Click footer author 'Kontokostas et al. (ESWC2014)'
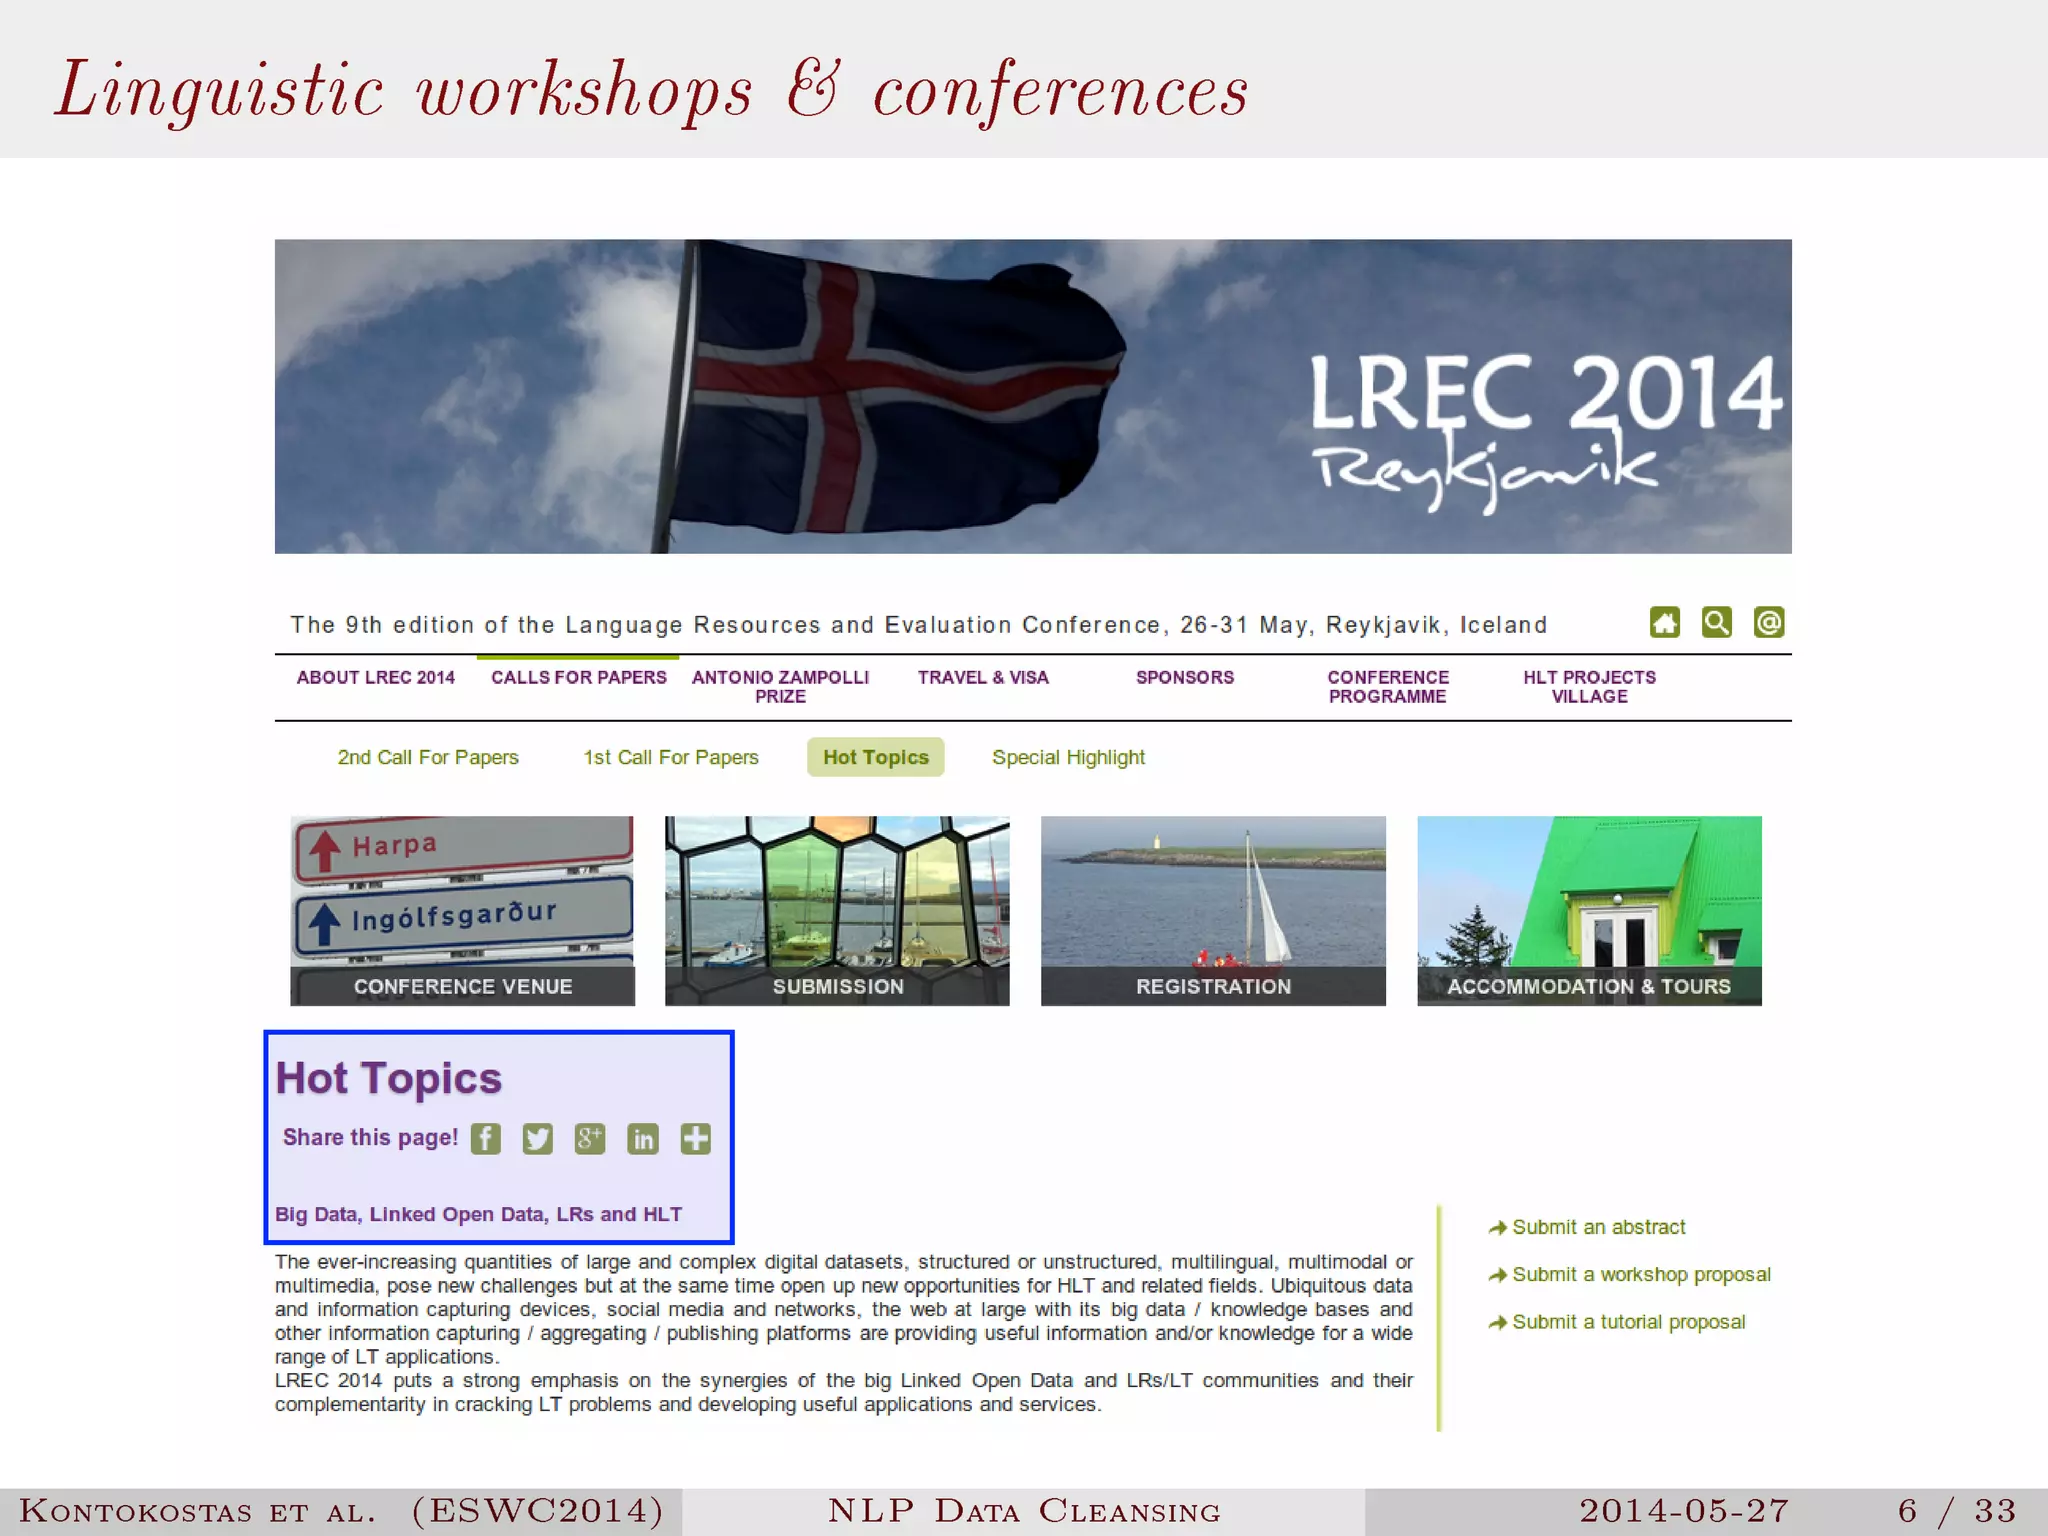This screenshot has height=1536, width=2048. tap(342, 1511)
